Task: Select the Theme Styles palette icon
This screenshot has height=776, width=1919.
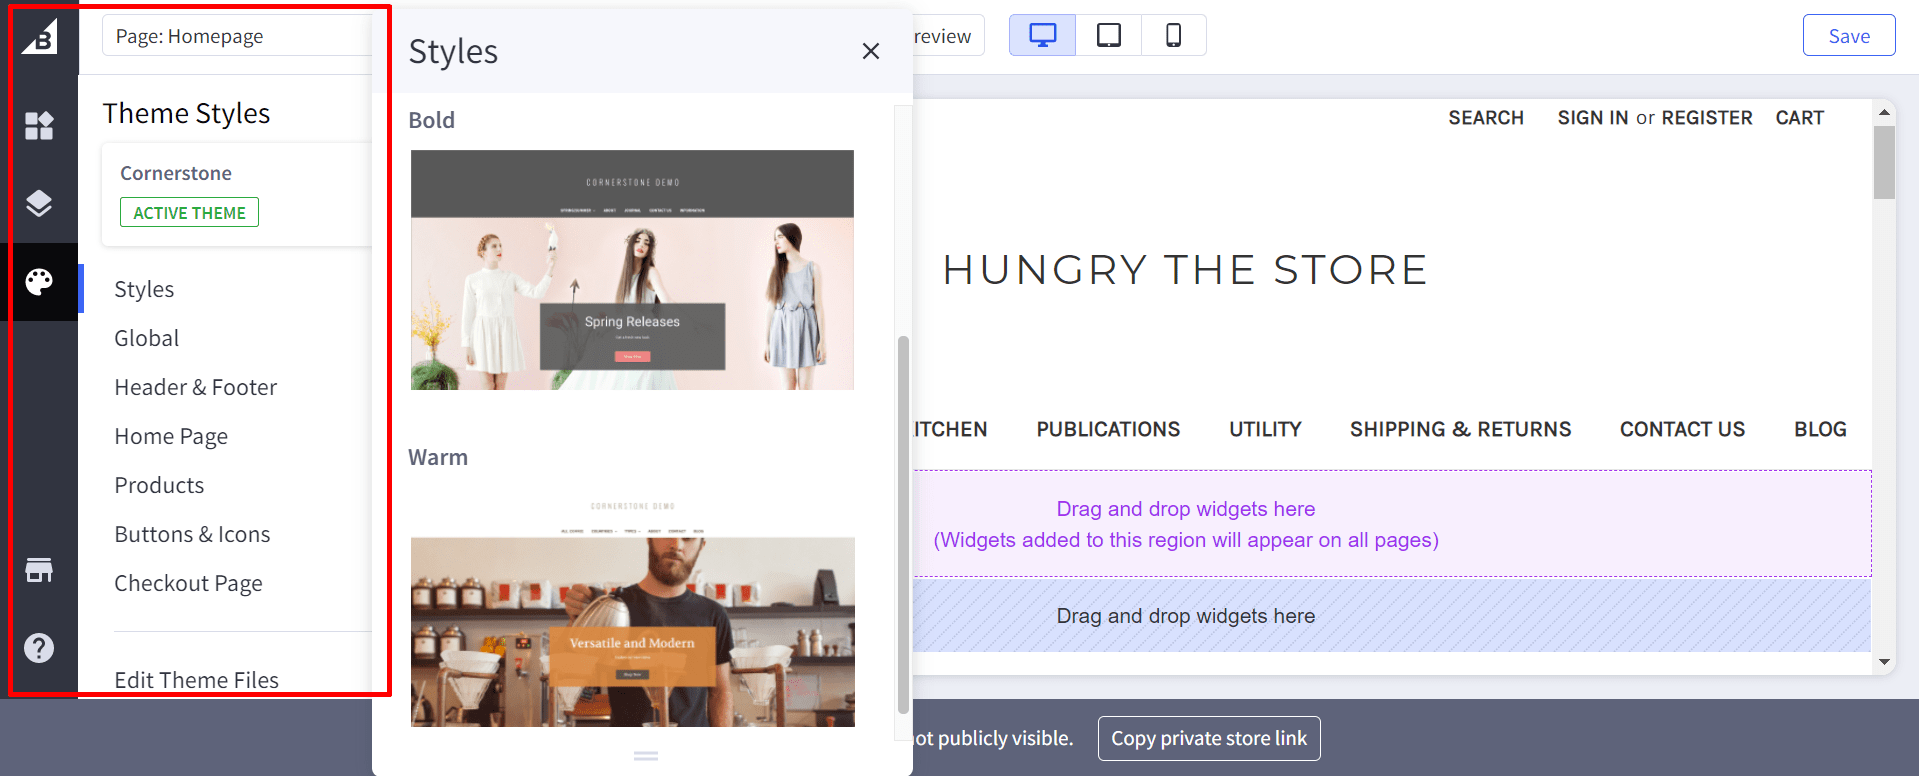Action: click(39, 282)
